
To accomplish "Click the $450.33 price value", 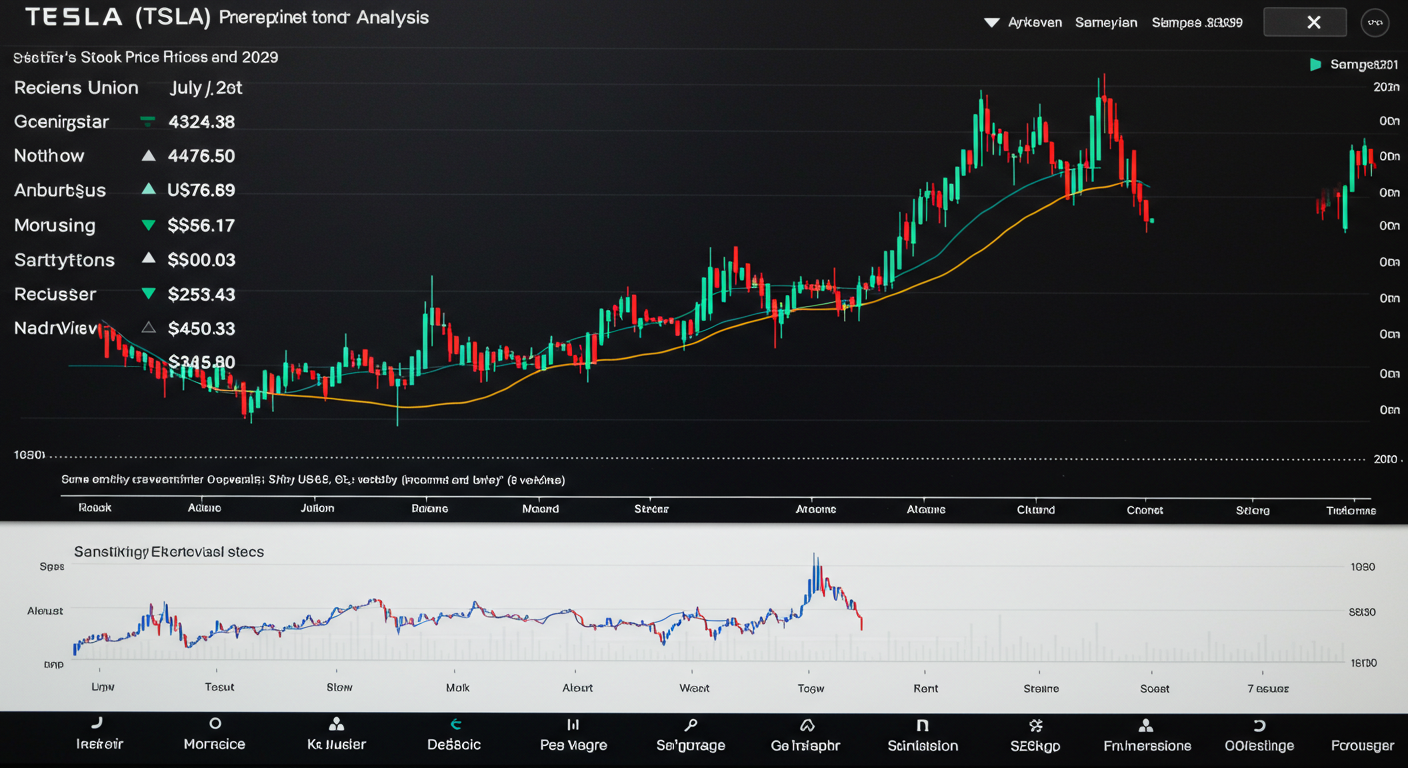I will pos(201,328).
